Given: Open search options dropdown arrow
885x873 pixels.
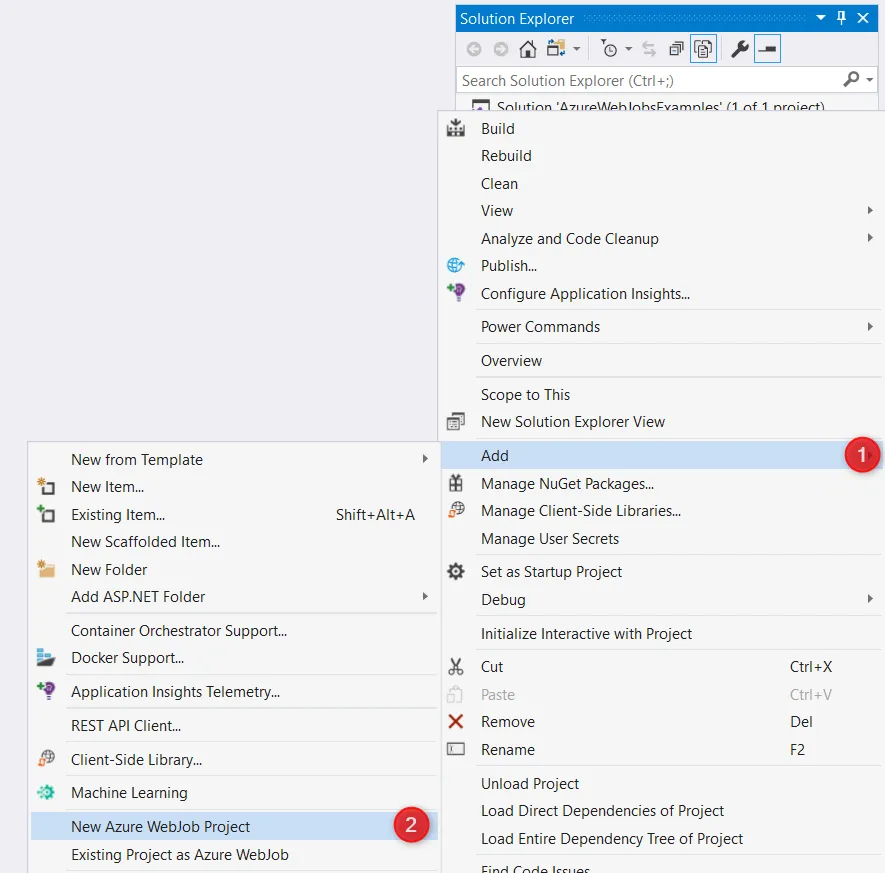Looking at the screenshot, I should pos(870,80).
